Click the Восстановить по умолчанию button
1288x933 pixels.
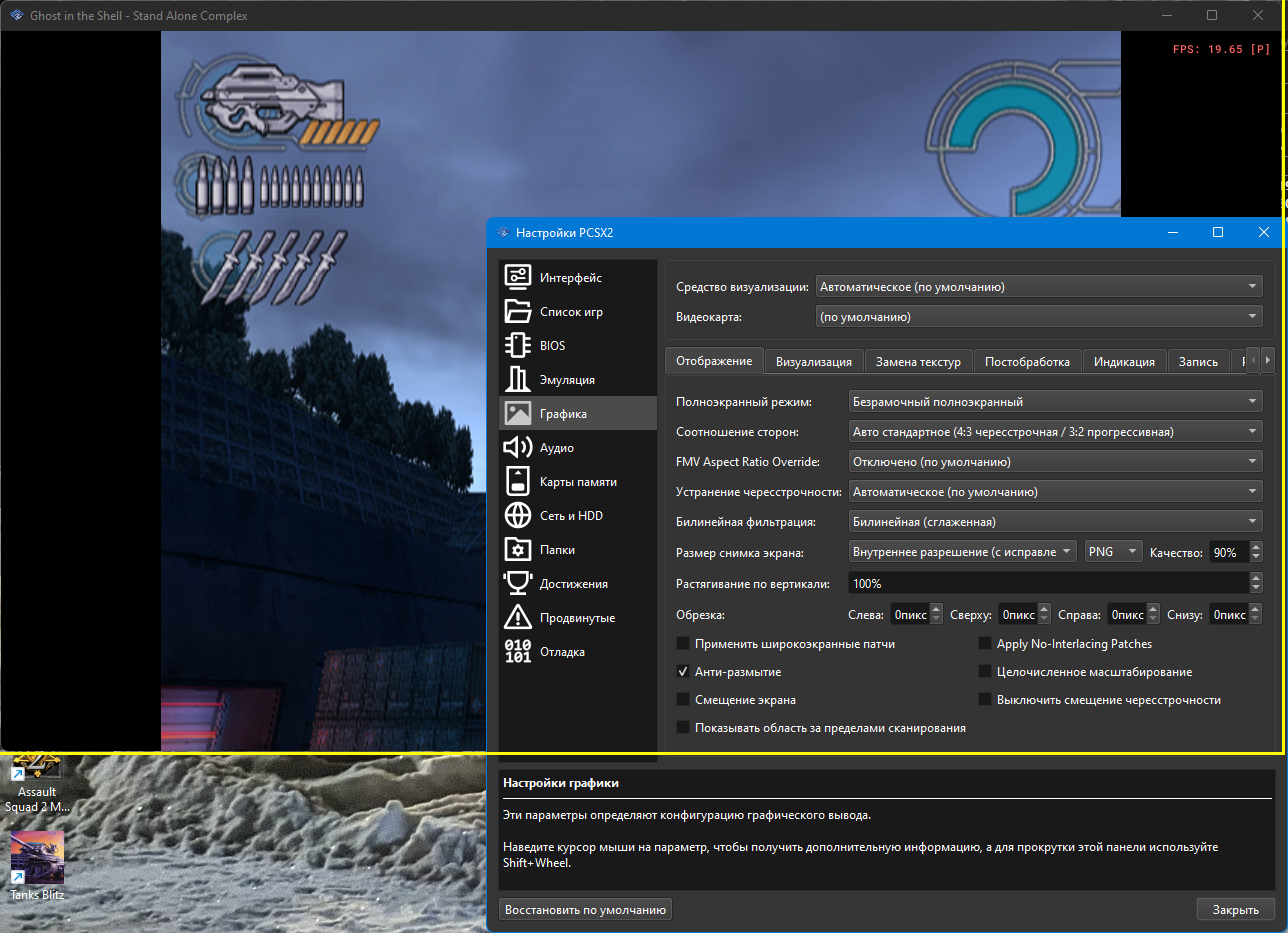pyautogui.click(x=586, y=910)
